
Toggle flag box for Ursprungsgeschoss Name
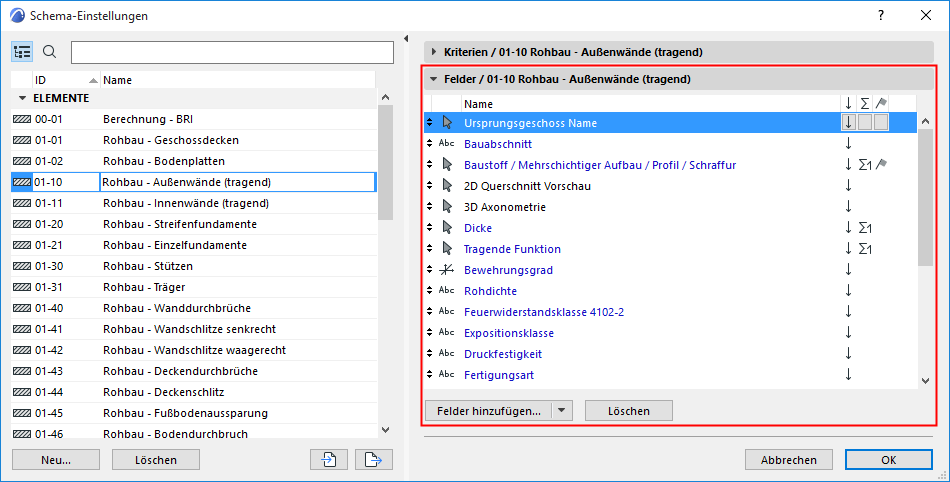click(x=881, y=122)
